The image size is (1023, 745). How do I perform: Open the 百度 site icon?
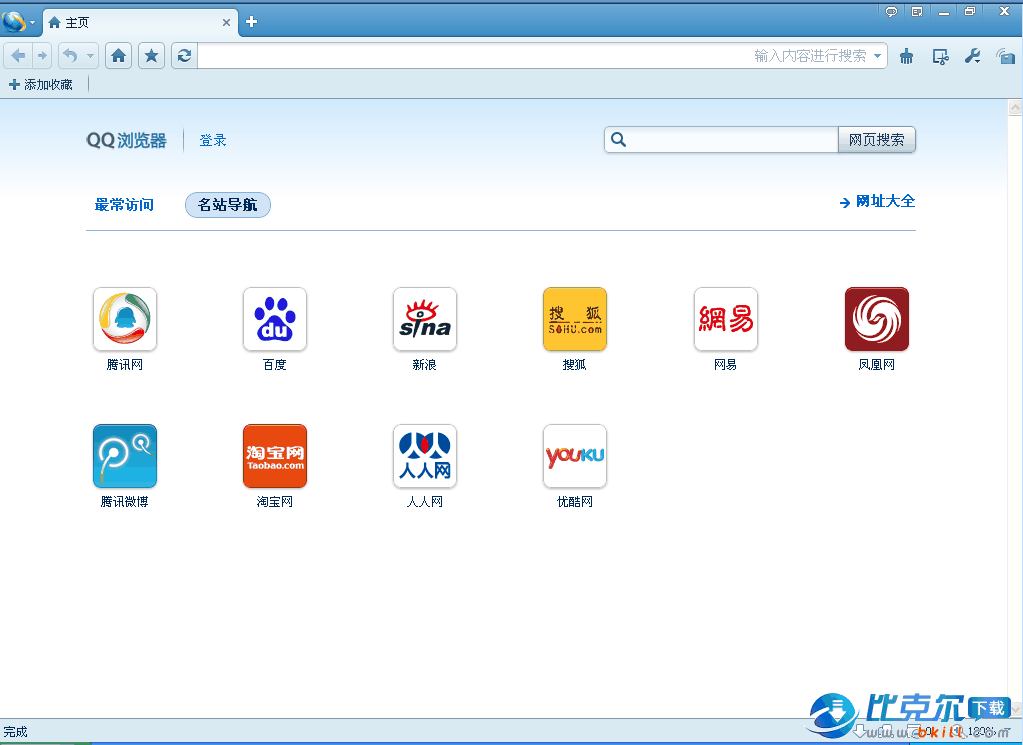click(x=275, y=319)
